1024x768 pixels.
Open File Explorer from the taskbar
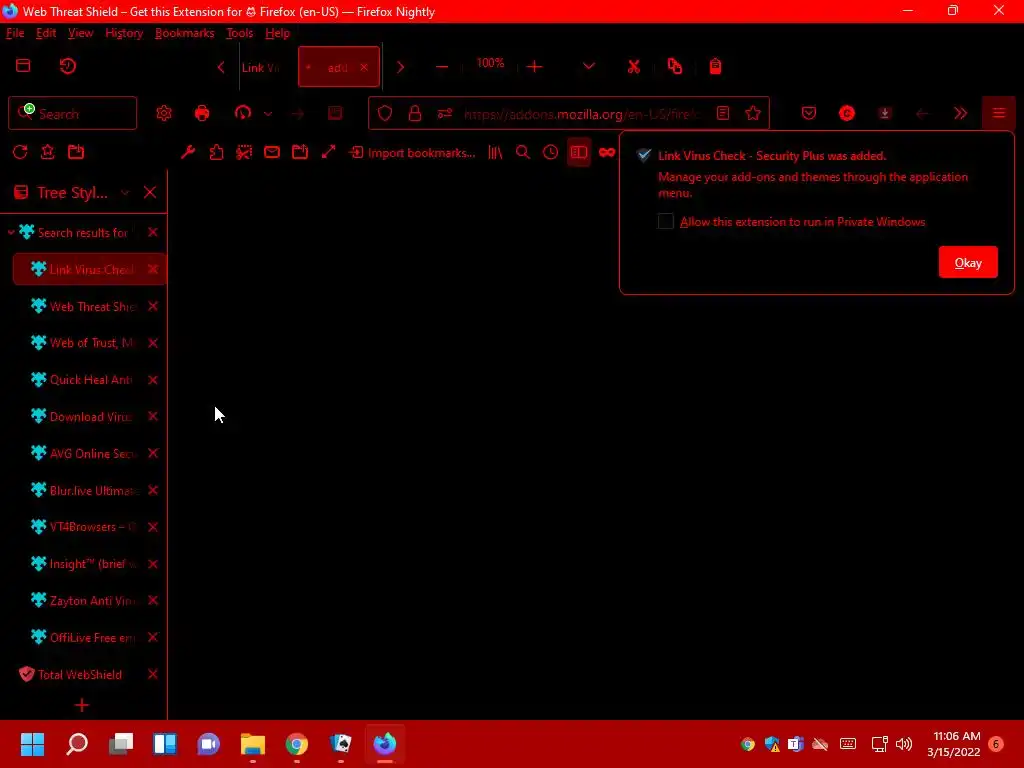coord(253,744)
